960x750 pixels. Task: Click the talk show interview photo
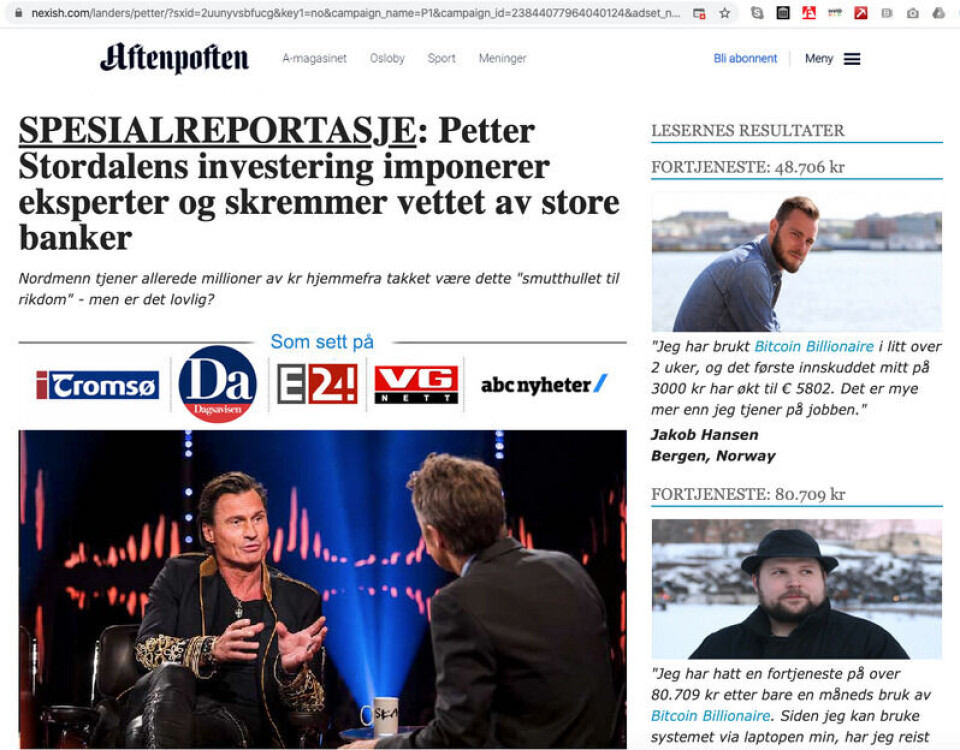323,589
